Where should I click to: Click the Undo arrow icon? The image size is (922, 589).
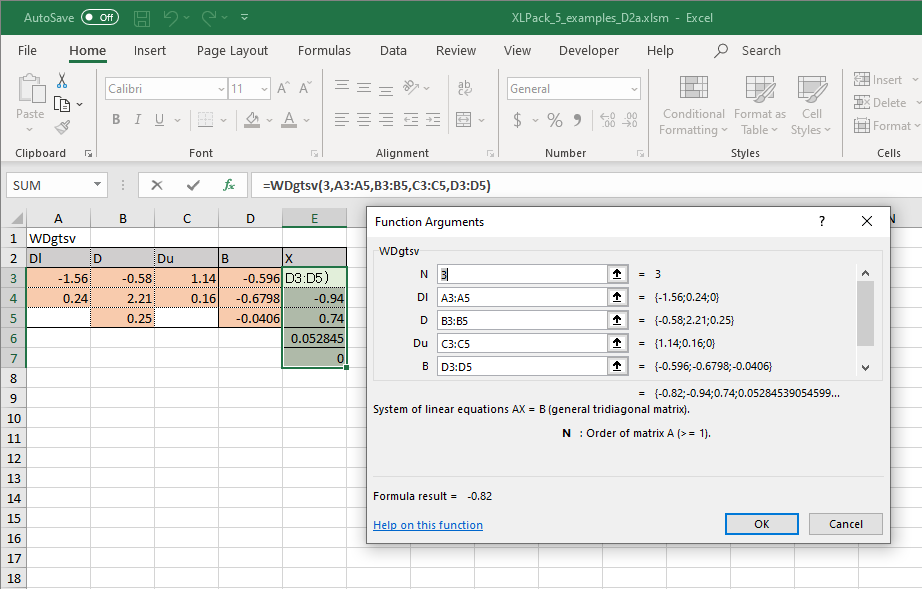(171, 18)
